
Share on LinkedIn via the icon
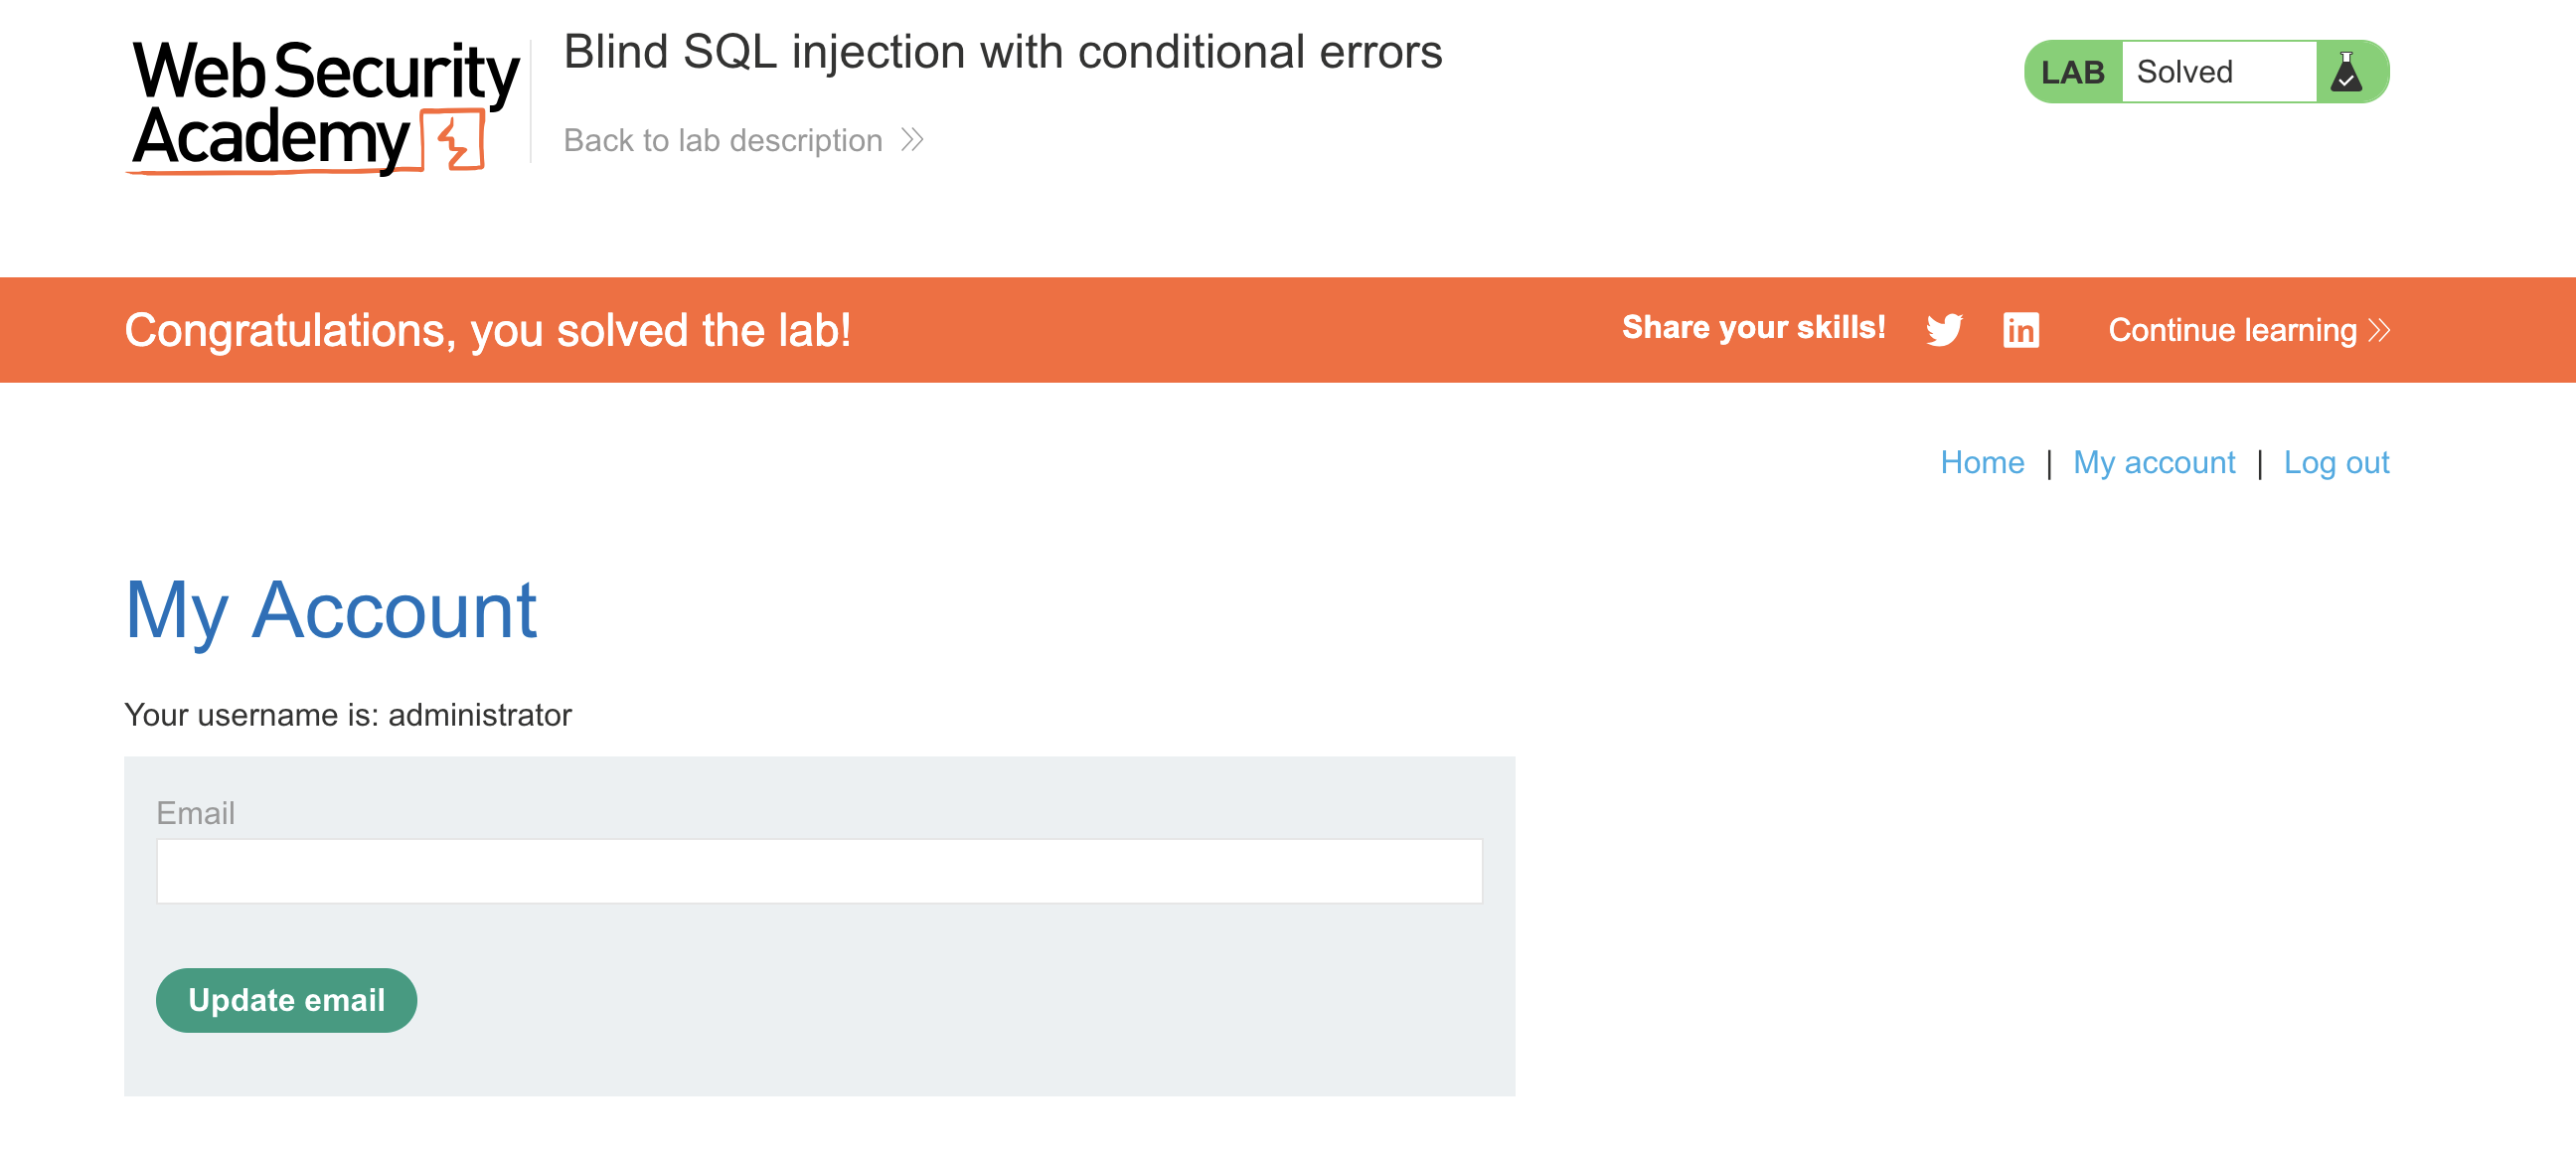(2020, 330)
